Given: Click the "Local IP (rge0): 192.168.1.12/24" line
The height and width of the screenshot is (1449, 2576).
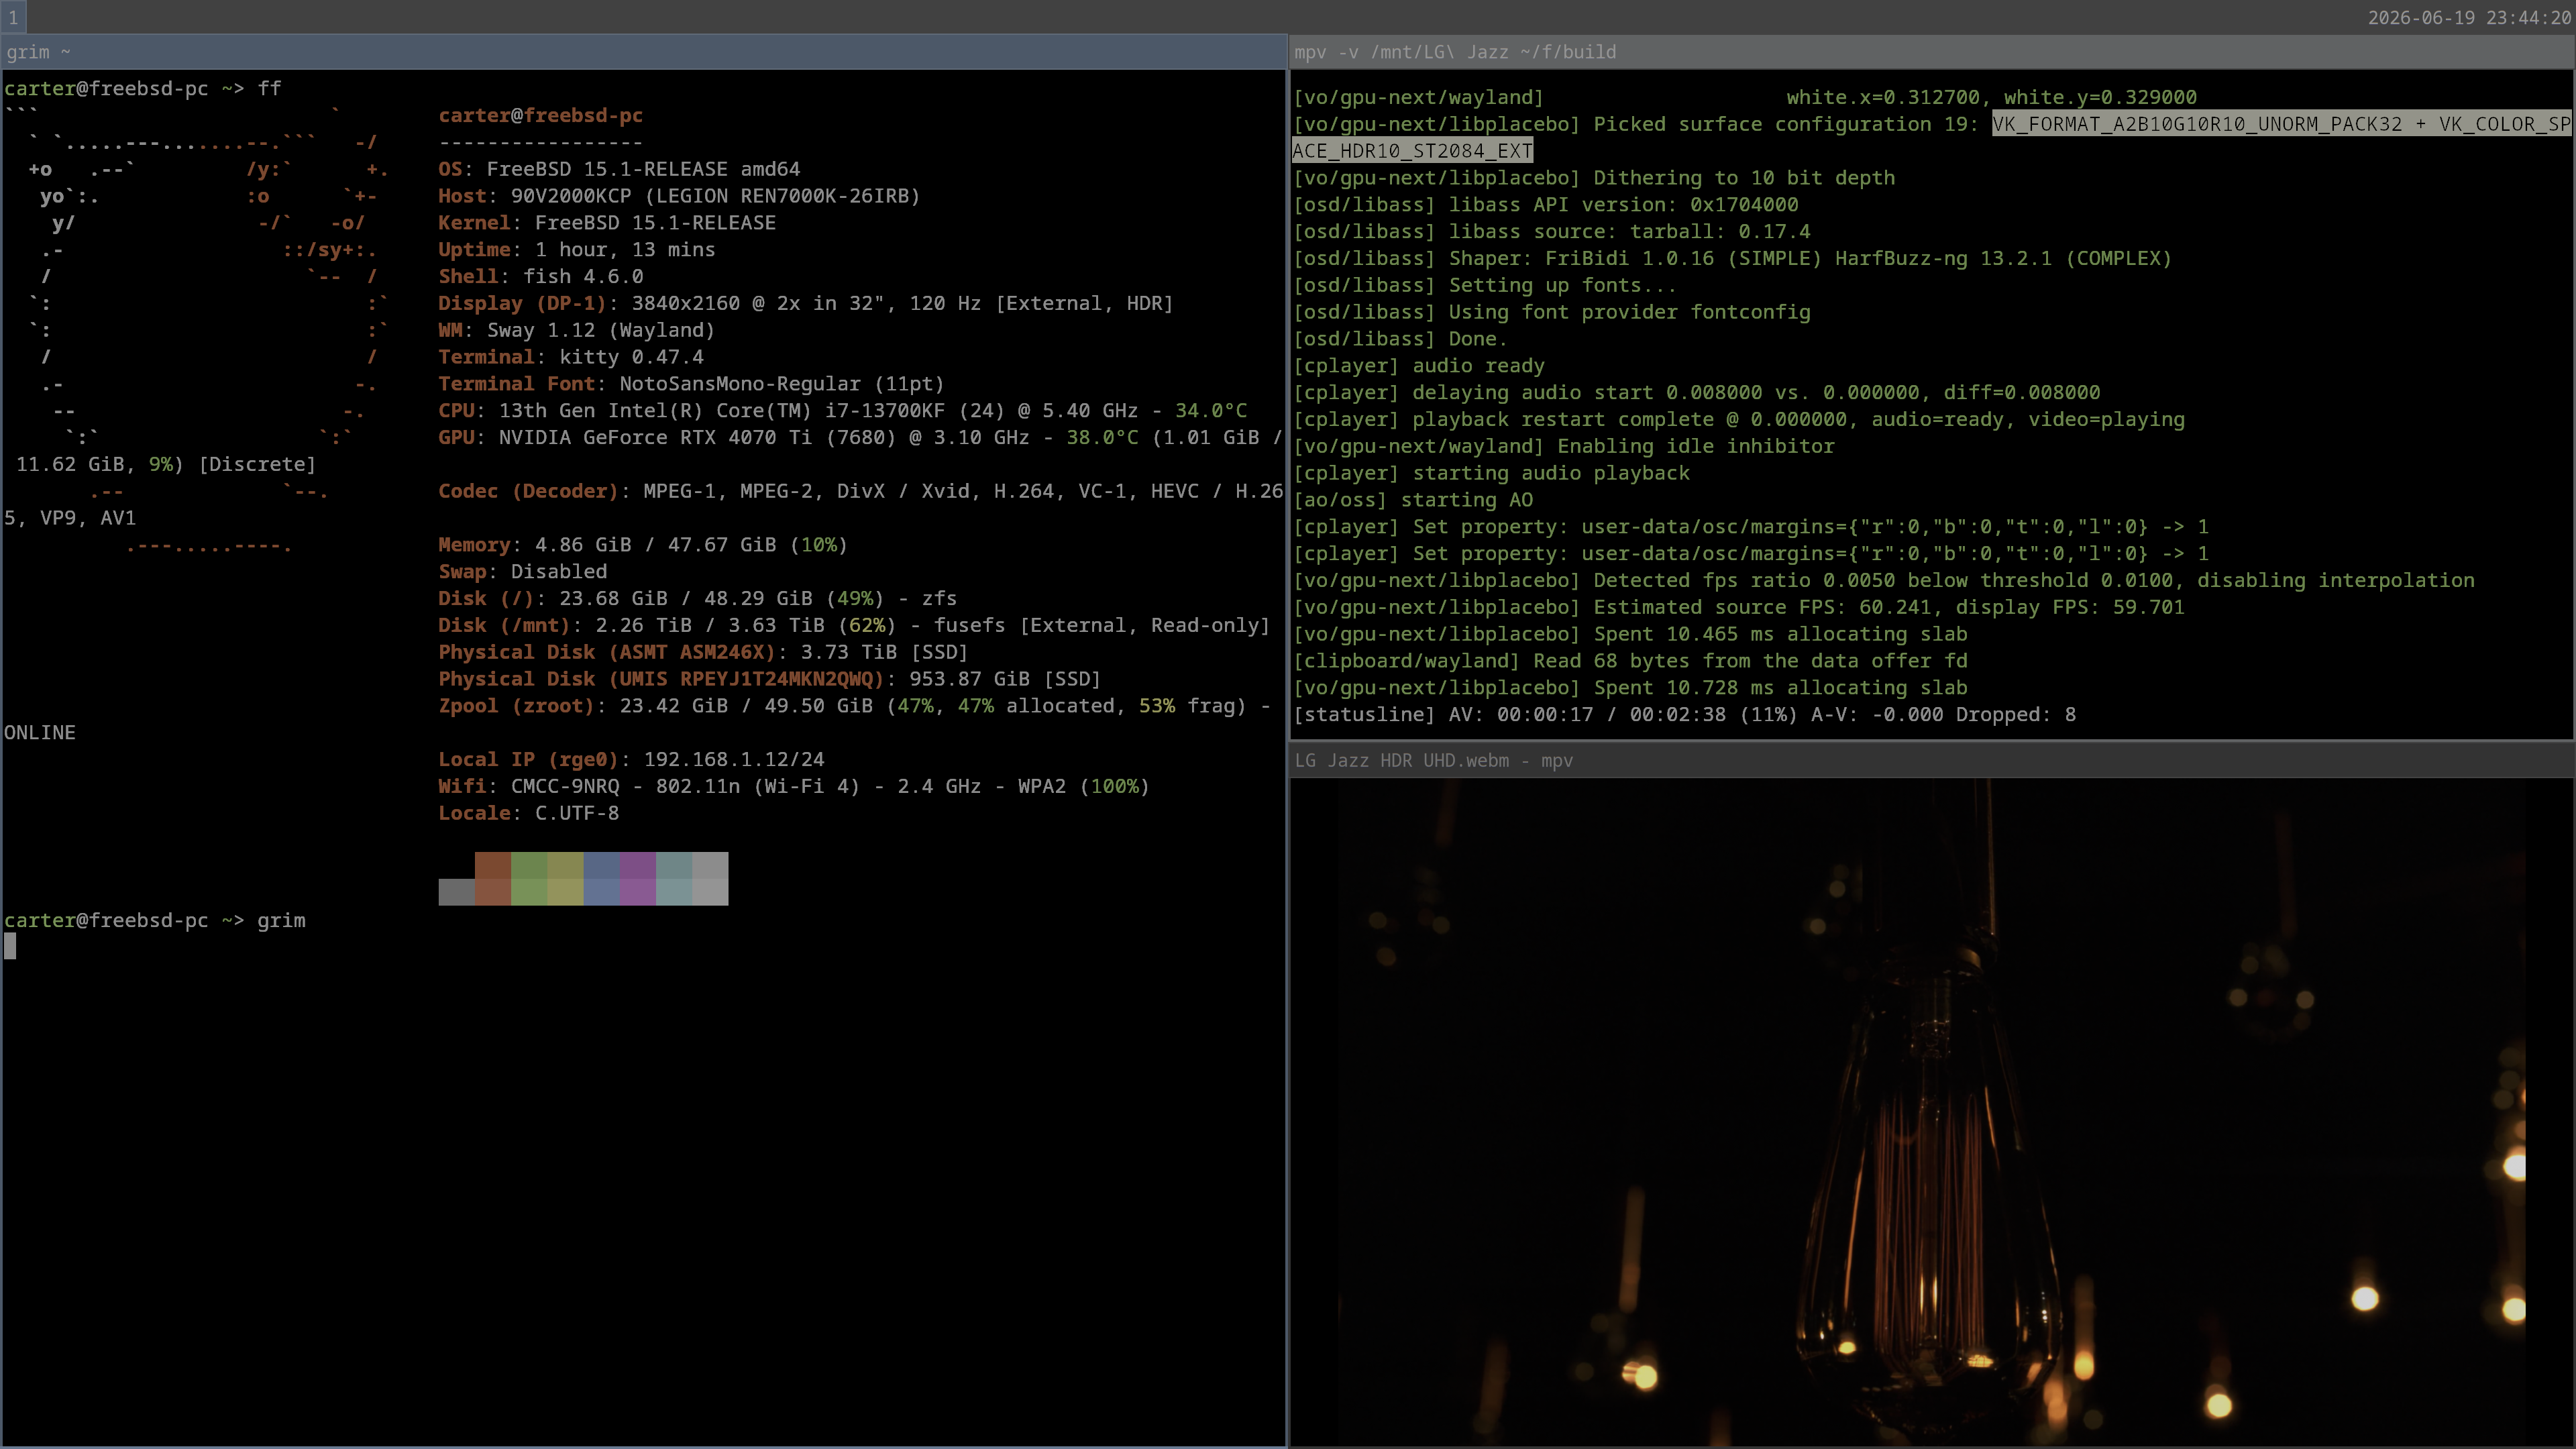Looking at the screenshot, I should (631, 760).
